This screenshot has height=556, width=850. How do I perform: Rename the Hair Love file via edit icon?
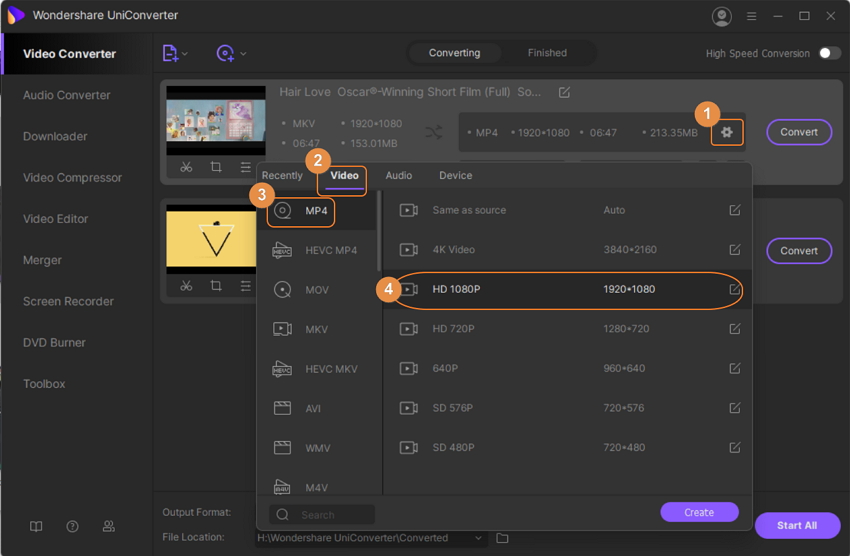[x=564, y=92]
